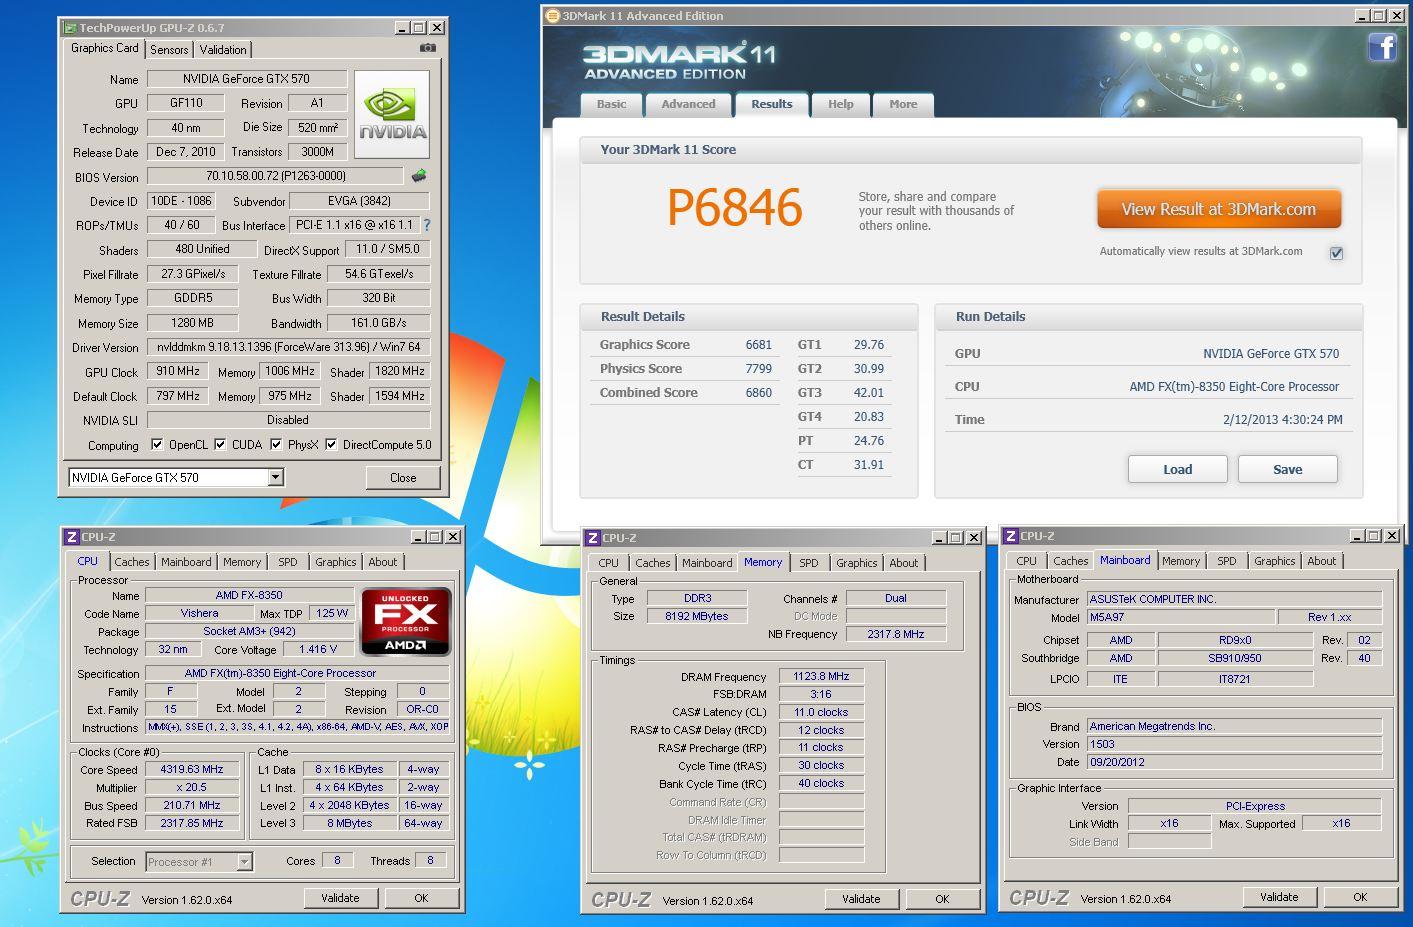Click the Memory Size 1280 MB field
The height and width of the screenshot is (927, 1413).
(x=192, y=323)
